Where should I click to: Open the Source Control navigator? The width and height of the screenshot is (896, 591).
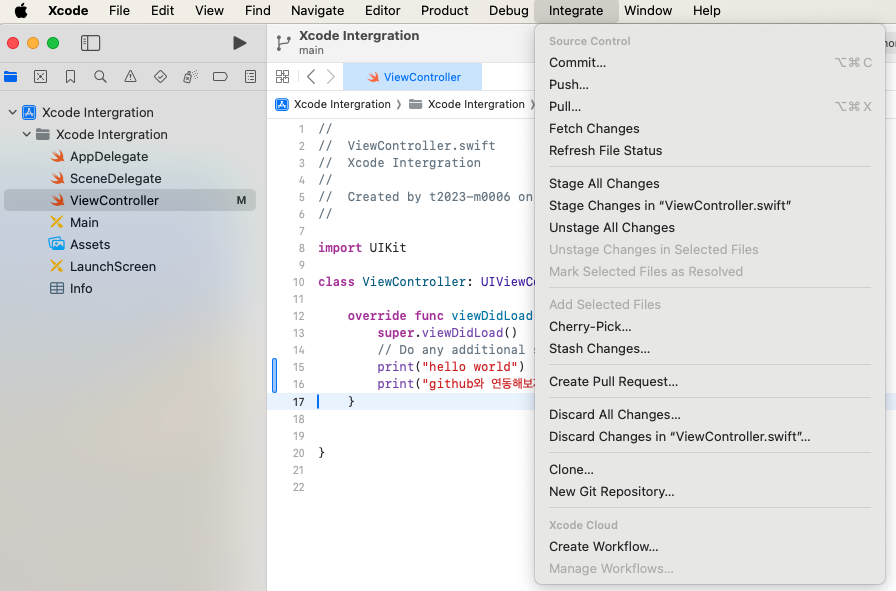(x=41, y=77)
